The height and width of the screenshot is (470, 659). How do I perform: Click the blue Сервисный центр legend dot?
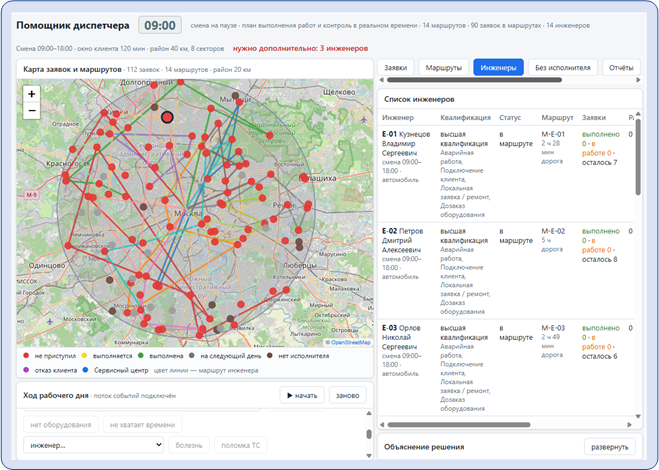(85, 370)
